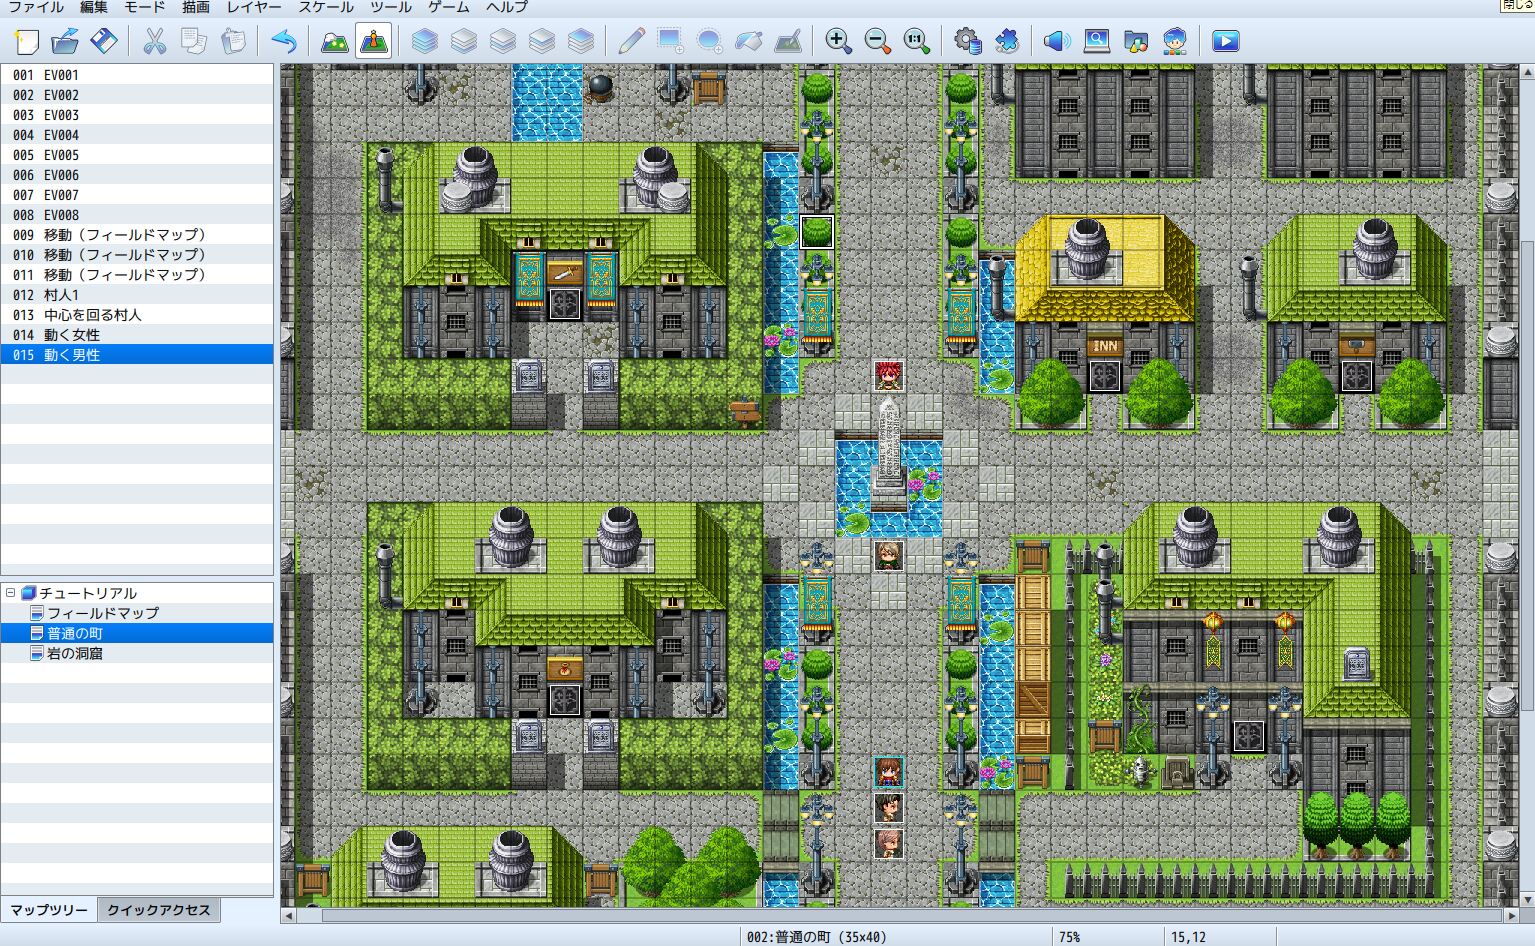
Task: Open the スケール menu
Action: 326,7
